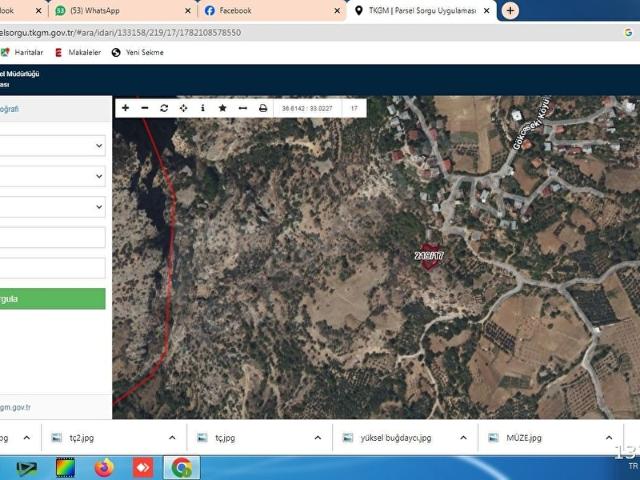Expand the second dropdown in query panel
The image size is (640, 480).
[x=52, y=176]
